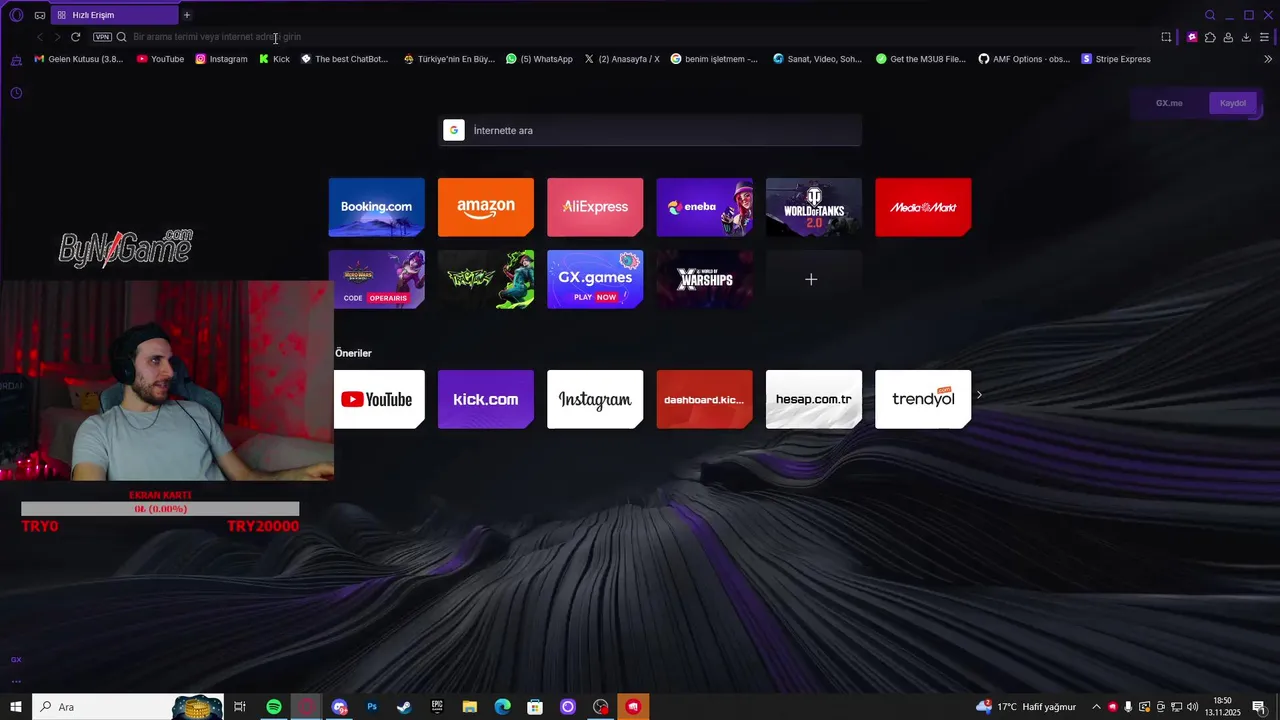Open the Booking.com speed dial tile
The height and width of the screenshot is (720, 1280).
point(377,207)
